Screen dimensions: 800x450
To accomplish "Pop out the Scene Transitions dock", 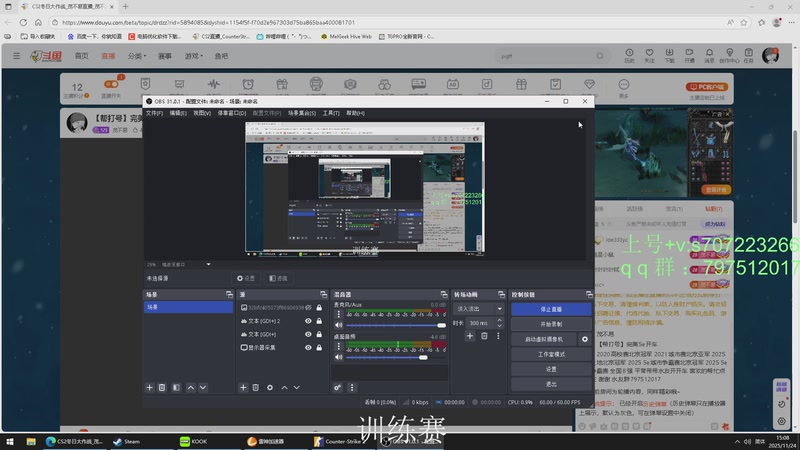I will [501, 295].
